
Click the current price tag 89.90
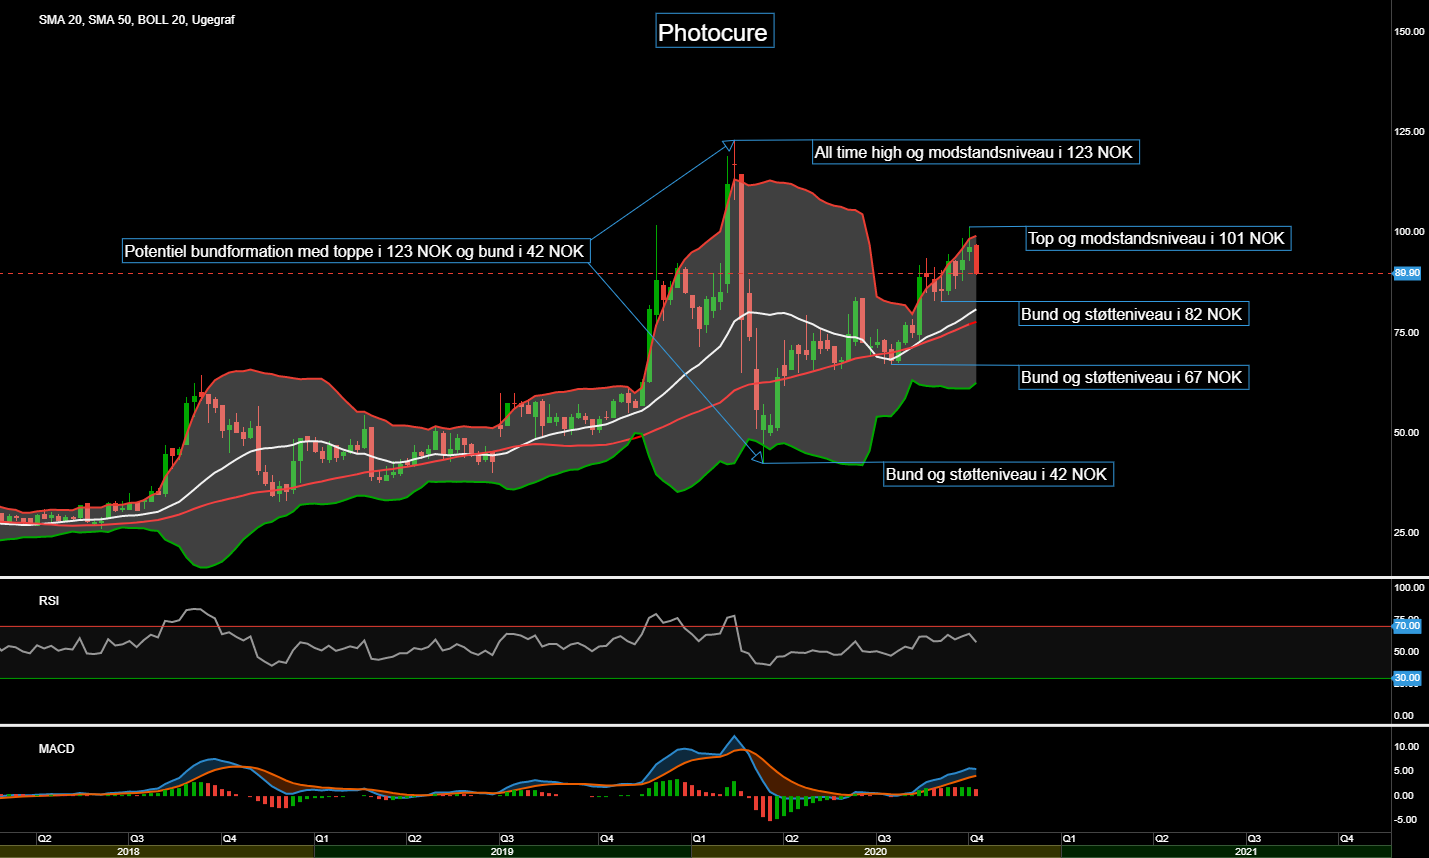point(1407,273)
